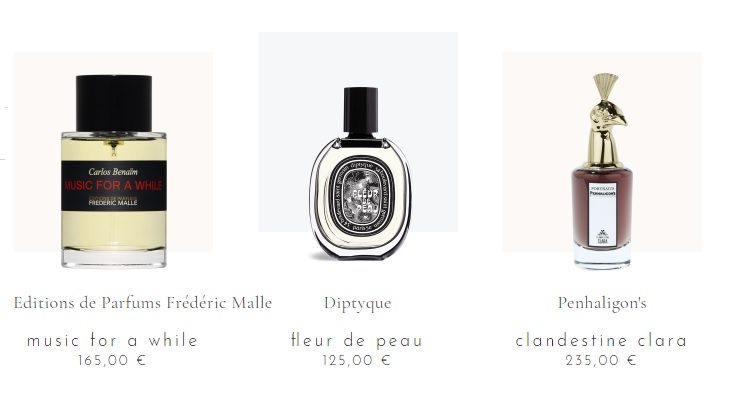Select the fleur de peau product title
732x408 pixels.
pos(357,340)
